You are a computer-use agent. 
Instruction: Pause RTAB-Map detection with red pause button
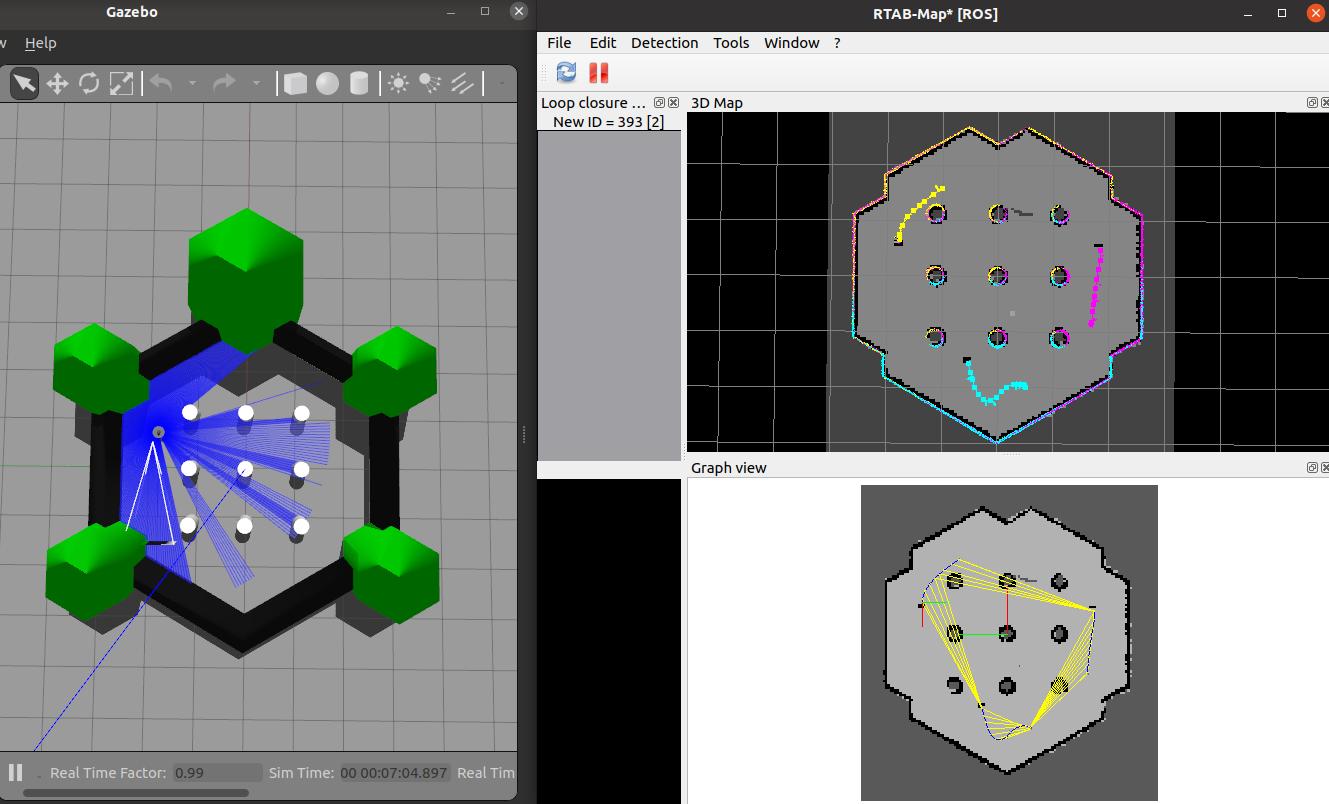(x=598, y=72)
